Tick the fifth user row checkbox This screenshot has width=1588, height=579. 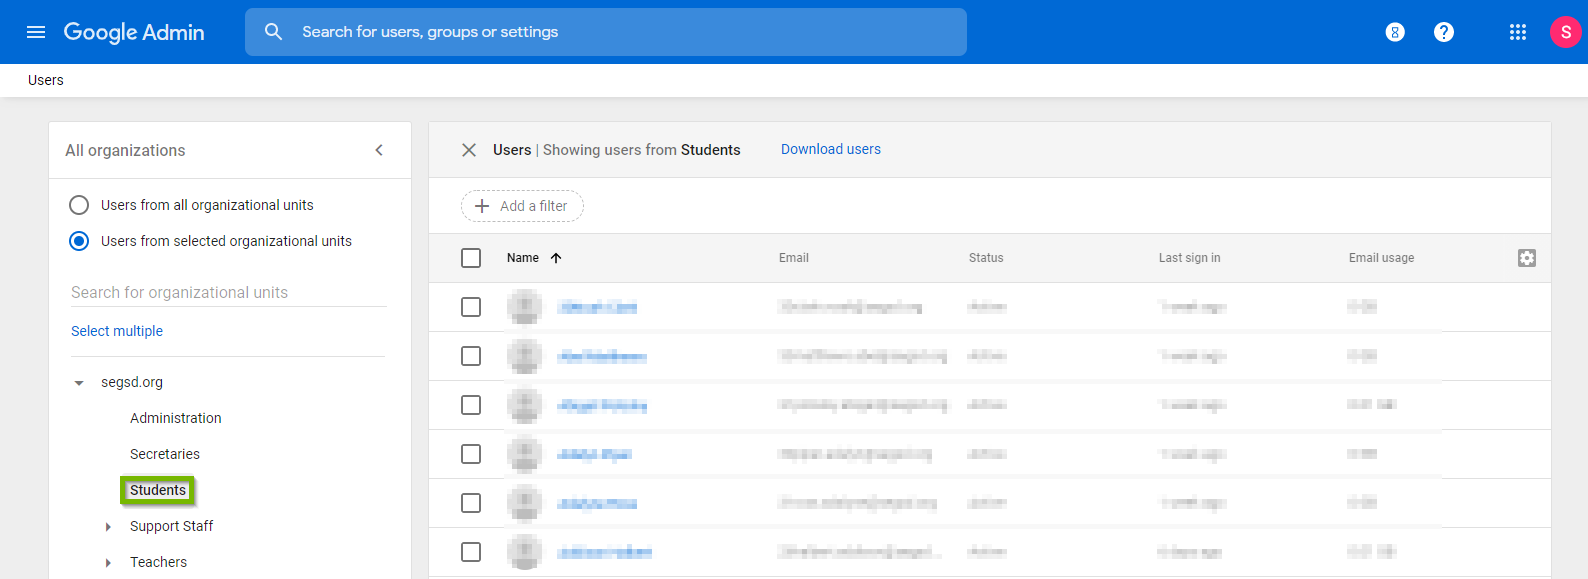pyautogui.click(x=471, y=503)
